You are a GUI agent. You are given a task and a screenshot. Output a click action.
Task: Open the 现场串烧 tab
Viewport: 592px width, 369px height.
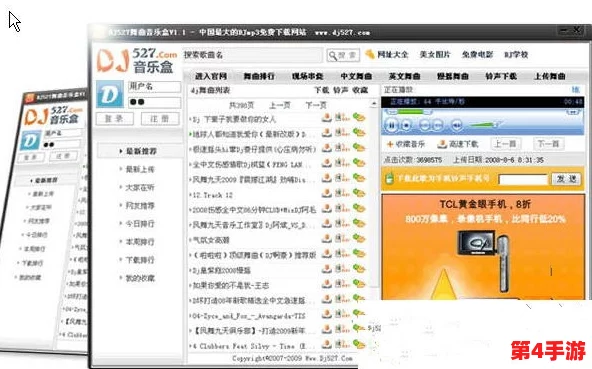(x=307, y=76)
